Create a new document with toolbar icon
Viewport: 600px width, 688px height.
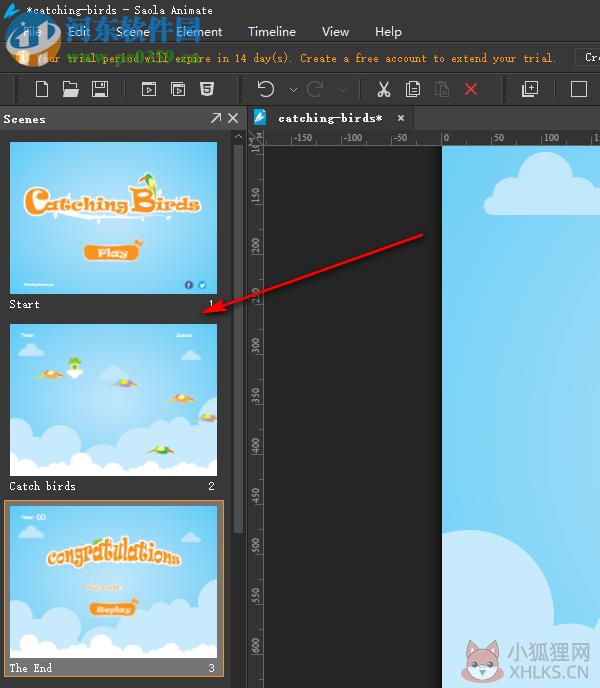pos(42,89)
